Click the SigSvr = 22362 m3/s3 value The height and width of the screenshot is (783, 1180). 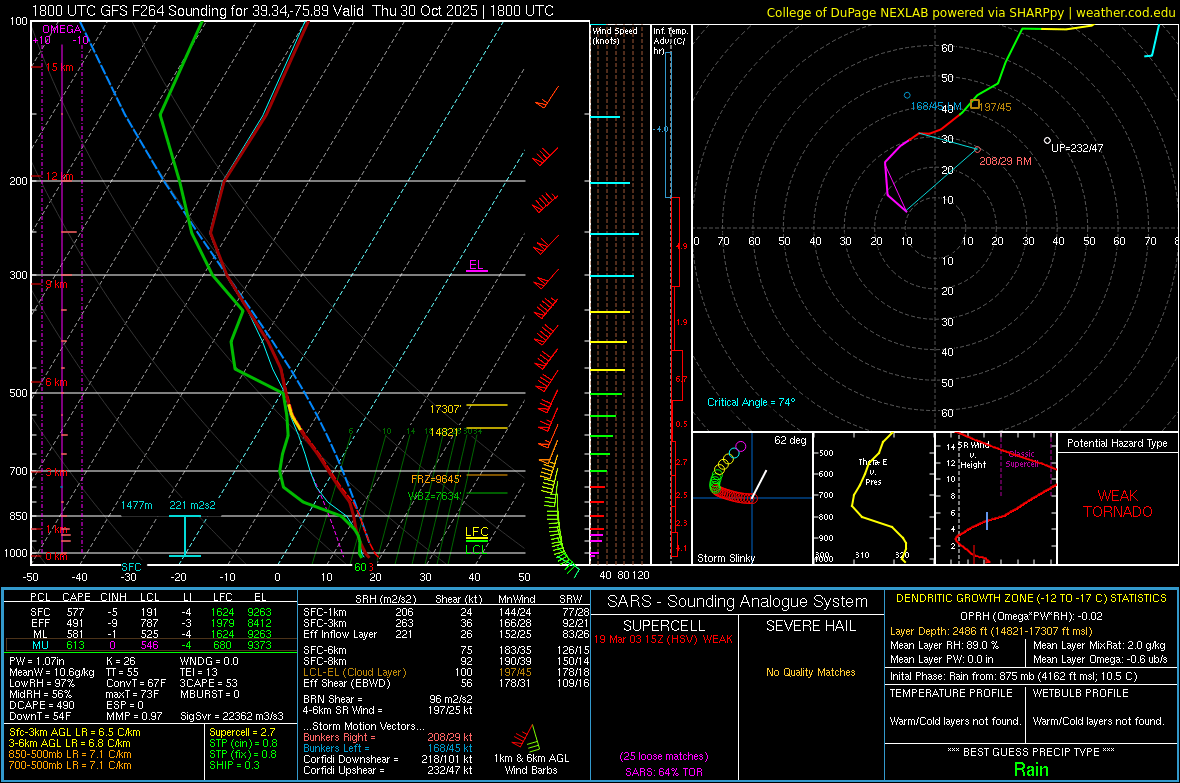(232, 716)
